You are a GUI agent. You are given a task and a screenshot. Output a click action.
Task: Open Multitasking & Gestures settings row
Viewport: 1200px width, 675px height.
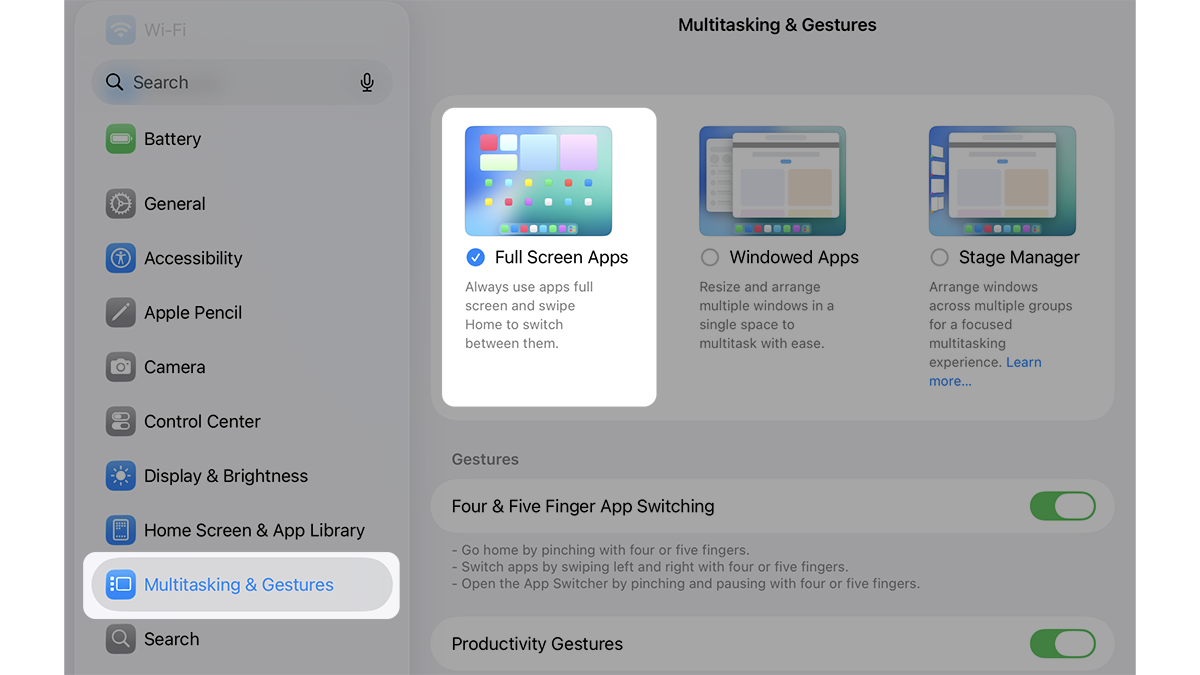[x=242, y=585]
